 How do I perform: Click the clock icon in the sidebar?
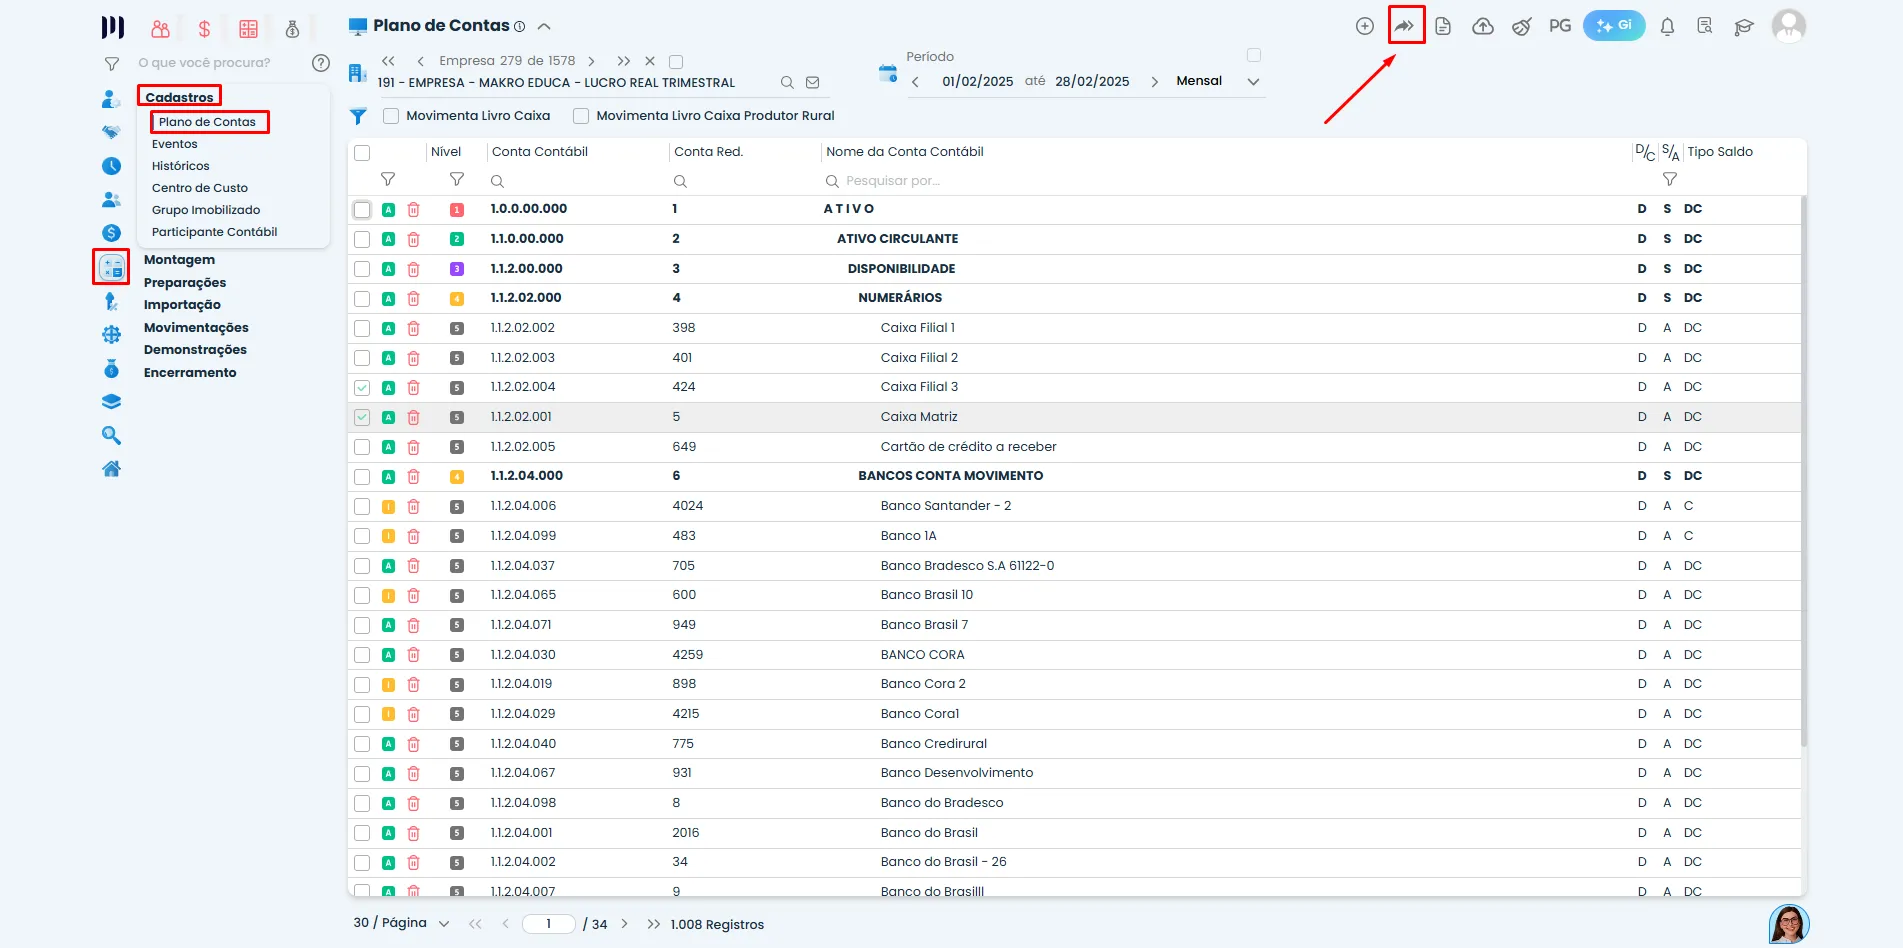tap(111, 166)
